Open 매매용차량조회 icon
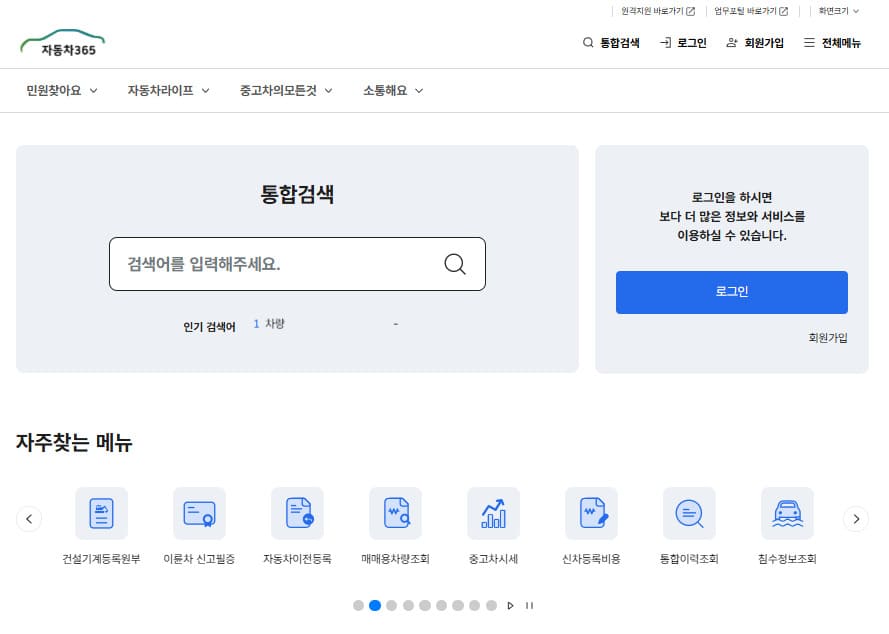Viewport: 889px width, 634px height. pyautogui.click(x=396, y=513)
